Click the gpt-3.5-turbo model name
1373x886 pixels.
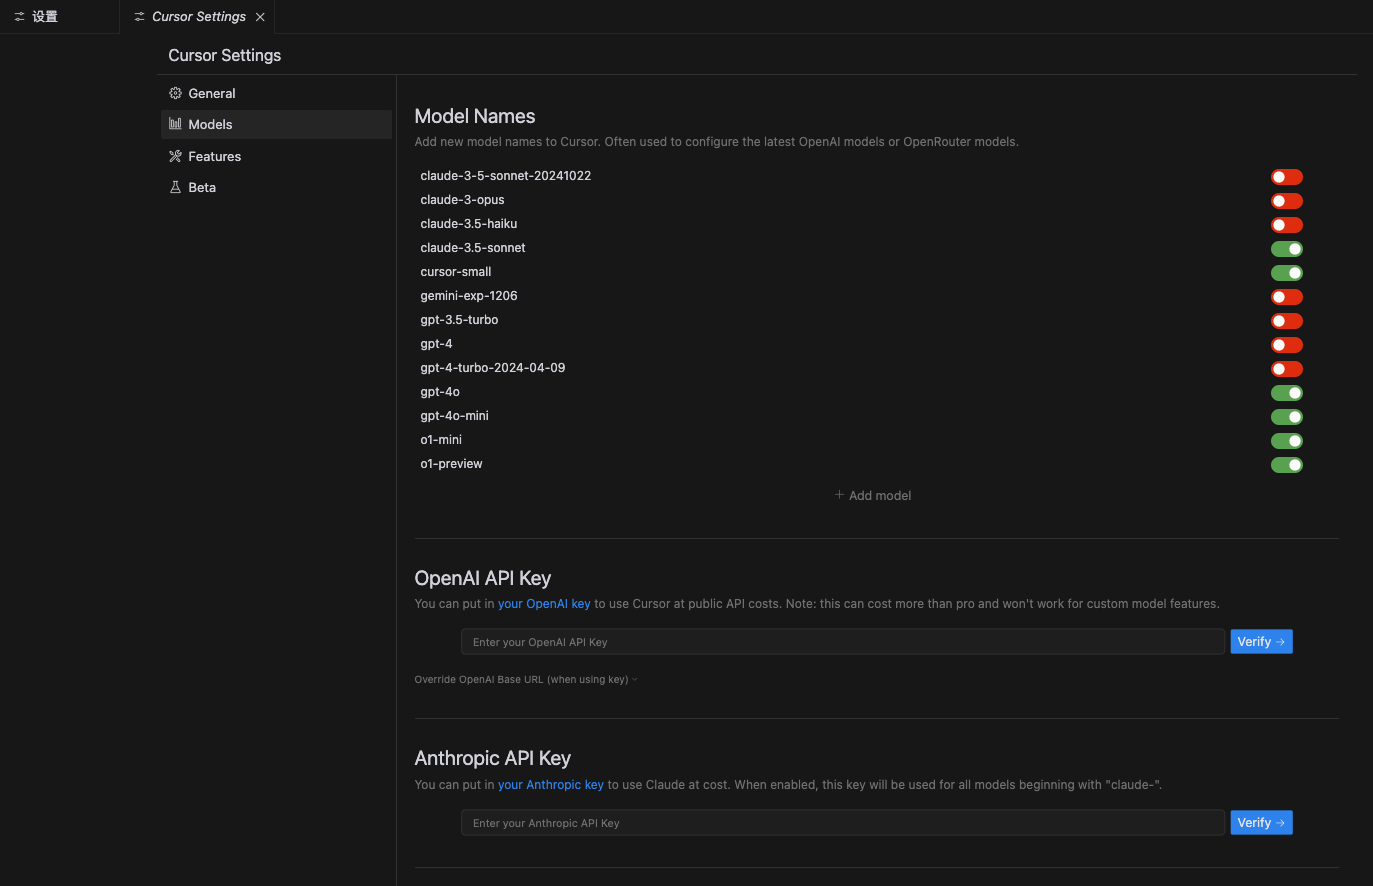pos(459,320)
